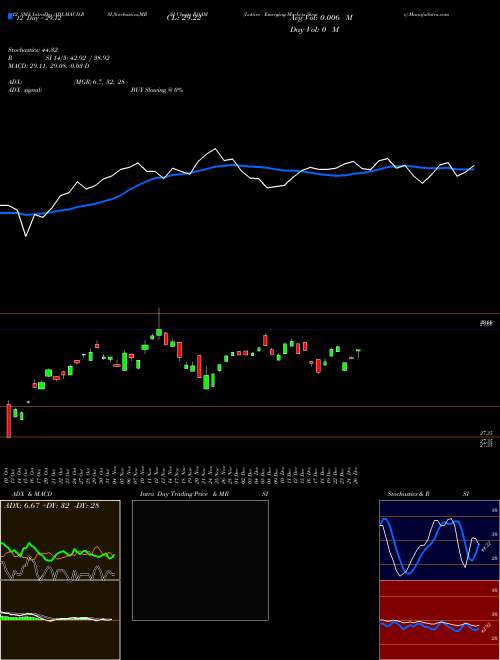Select the '12 Day ~ 29.12' SMA readout

[x=39, y=19]
